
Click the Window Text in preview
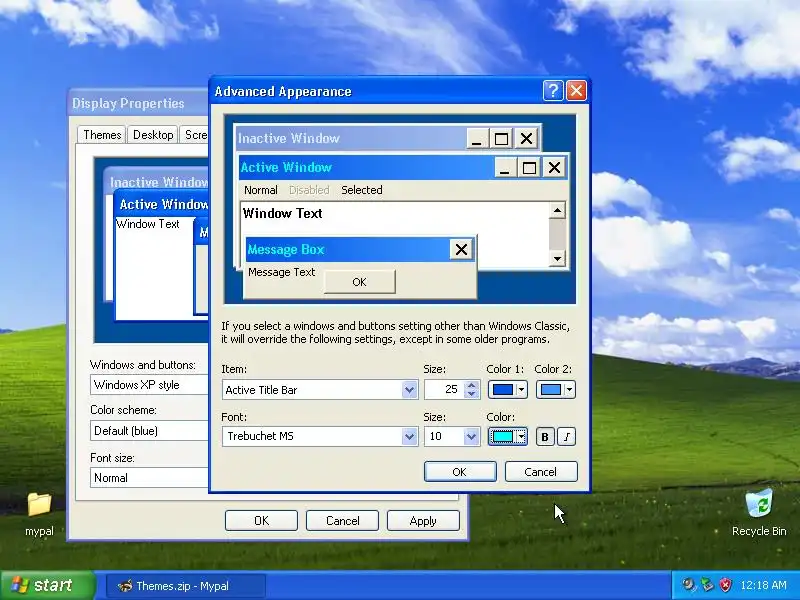point(282,213)
